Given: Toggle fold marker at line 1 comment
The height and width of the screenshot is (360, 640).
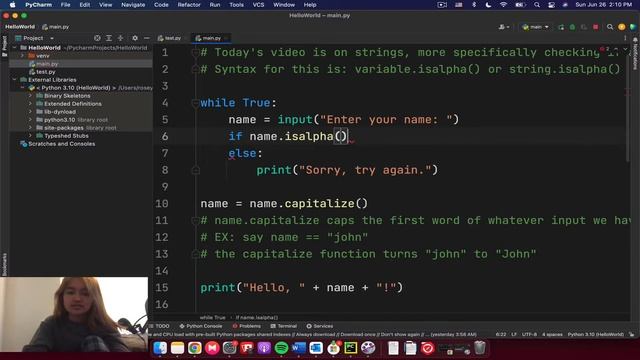Looking at the screenshot, I should (x=196, y=53).
